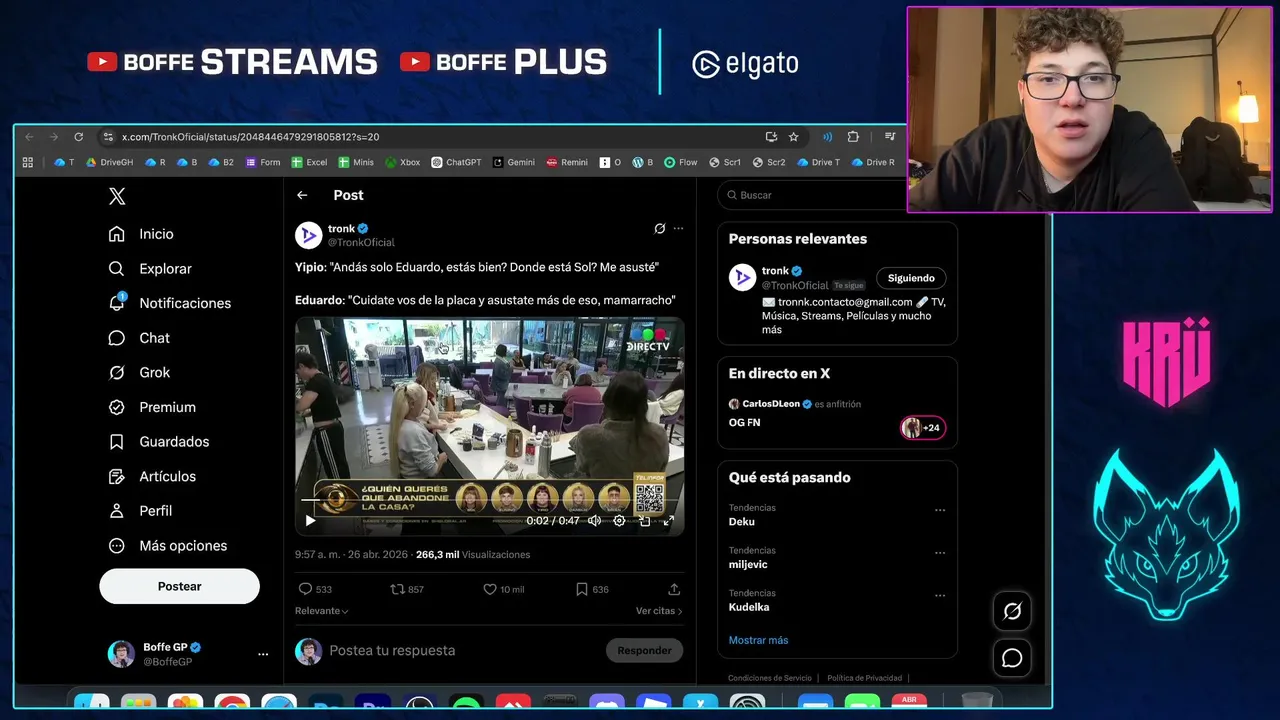Open the post's three-dot more menu
Viewport: 1280px width, 720px height.
click(x=678, y=228)
